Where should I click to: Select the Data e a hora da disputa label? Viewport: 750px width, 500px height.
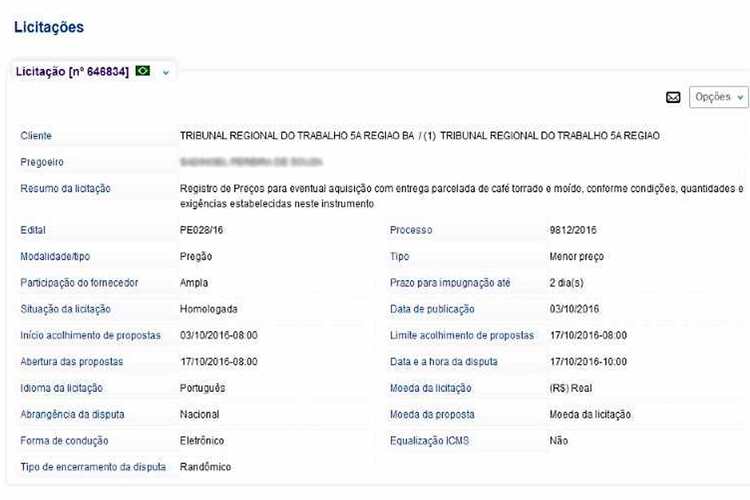(443, 361)
